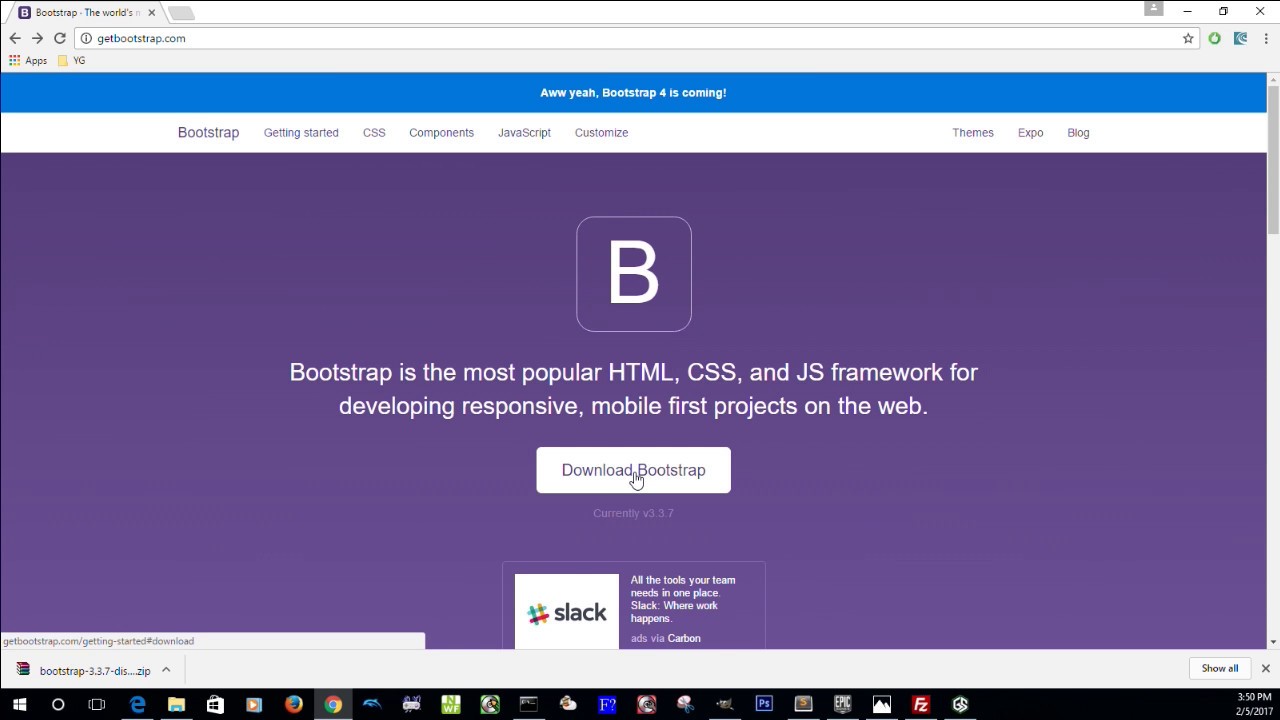Viewport: 1280px width, 720px height.
Task: Click the browser Forward arrow
Action: [x=37, y=38]
